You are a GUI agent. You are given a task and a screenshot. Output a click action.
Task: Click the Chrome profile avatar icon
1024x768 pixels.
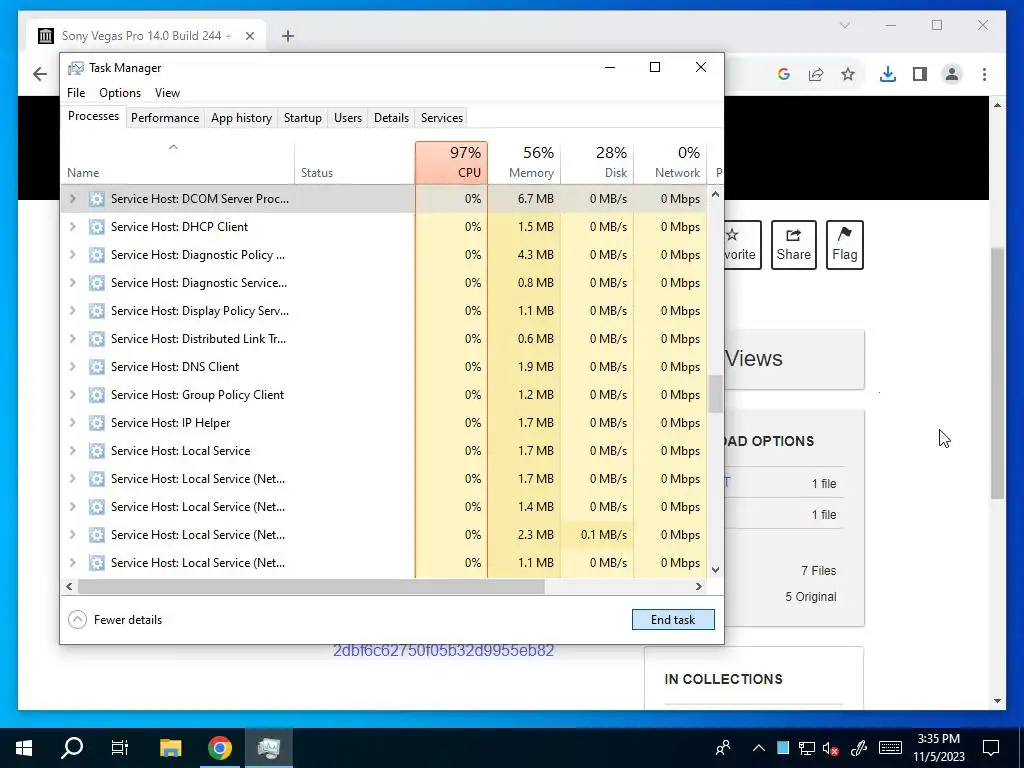pyautogui.click(x=952, y=74)
